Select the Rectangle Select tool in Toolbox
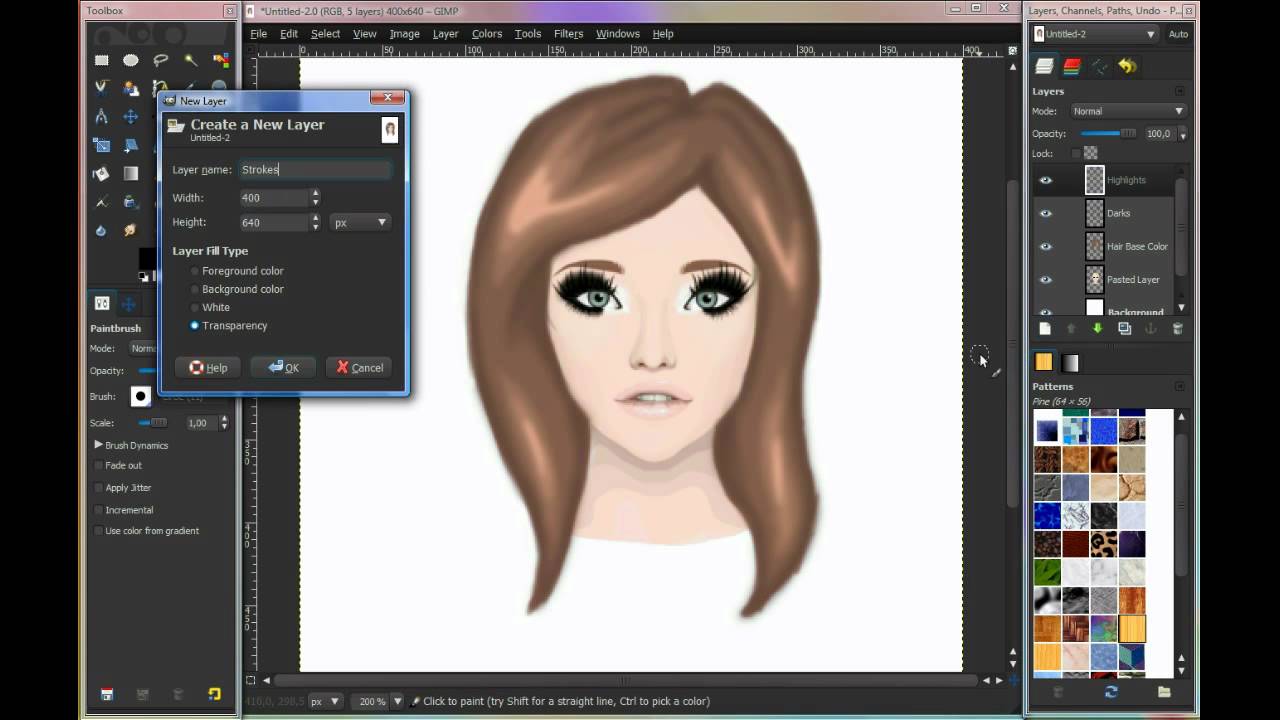Image resolution: width=1280 pixels, height=720 pixels. (101, 60)
